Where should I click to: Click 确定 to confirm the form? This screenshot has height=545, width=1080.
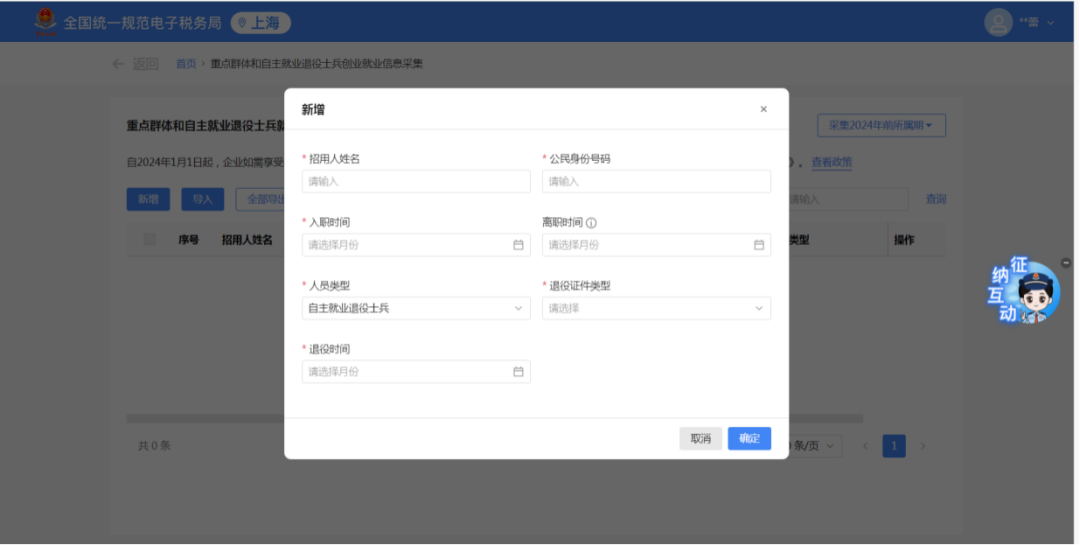(x=749, y=438)
